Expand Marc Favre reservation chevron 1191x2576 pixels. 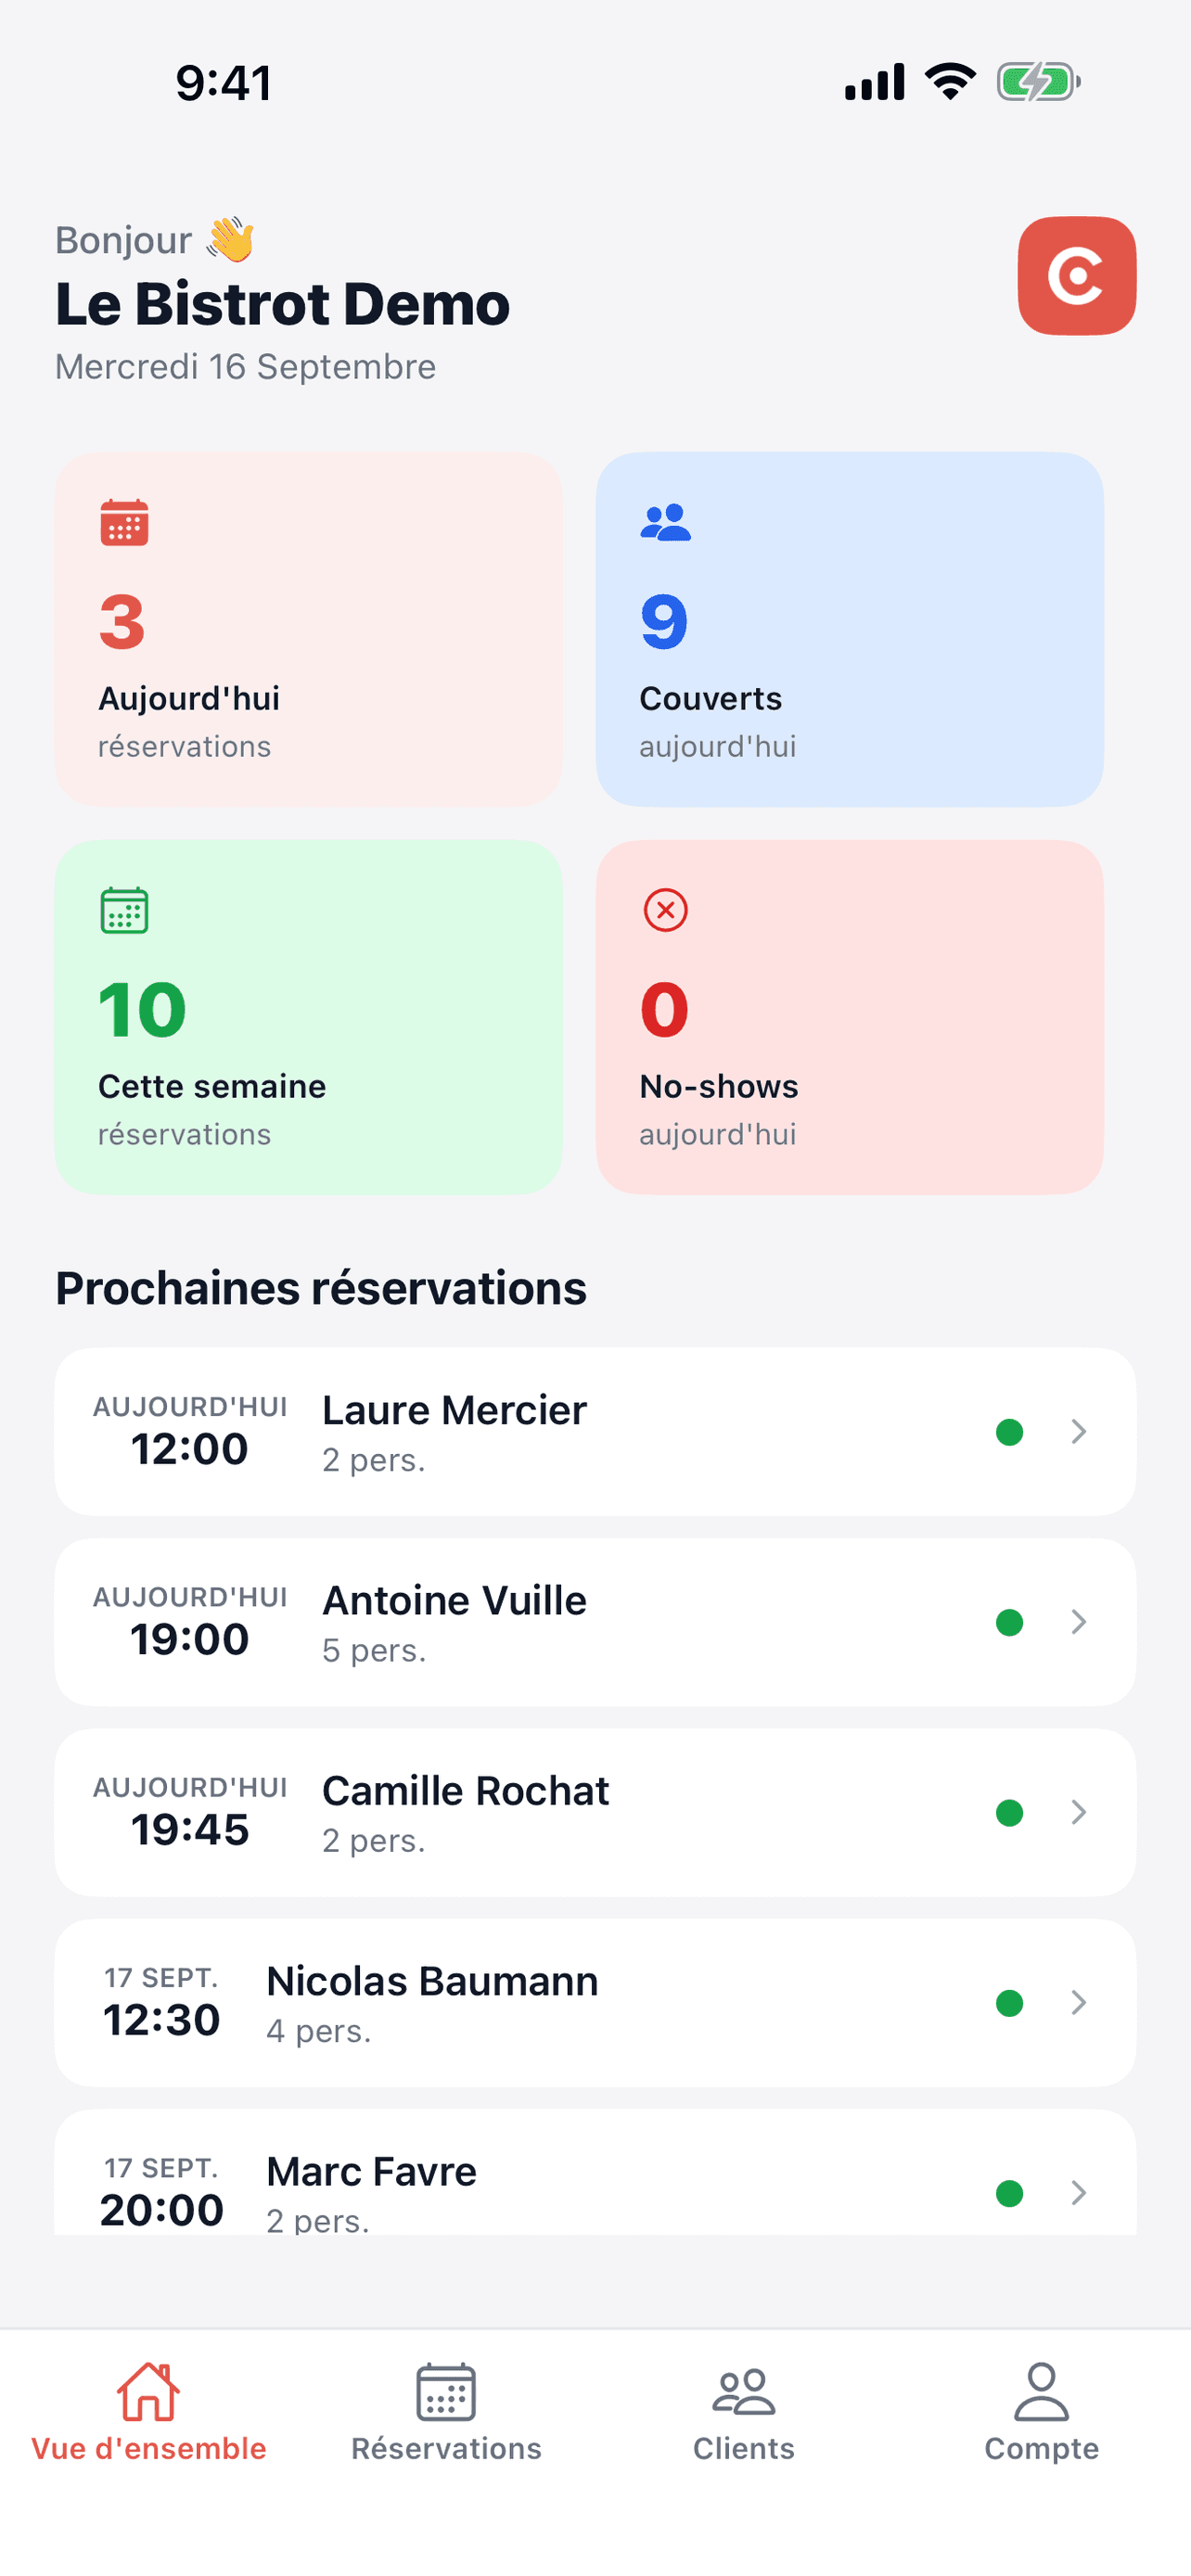pos(1078,2193)
